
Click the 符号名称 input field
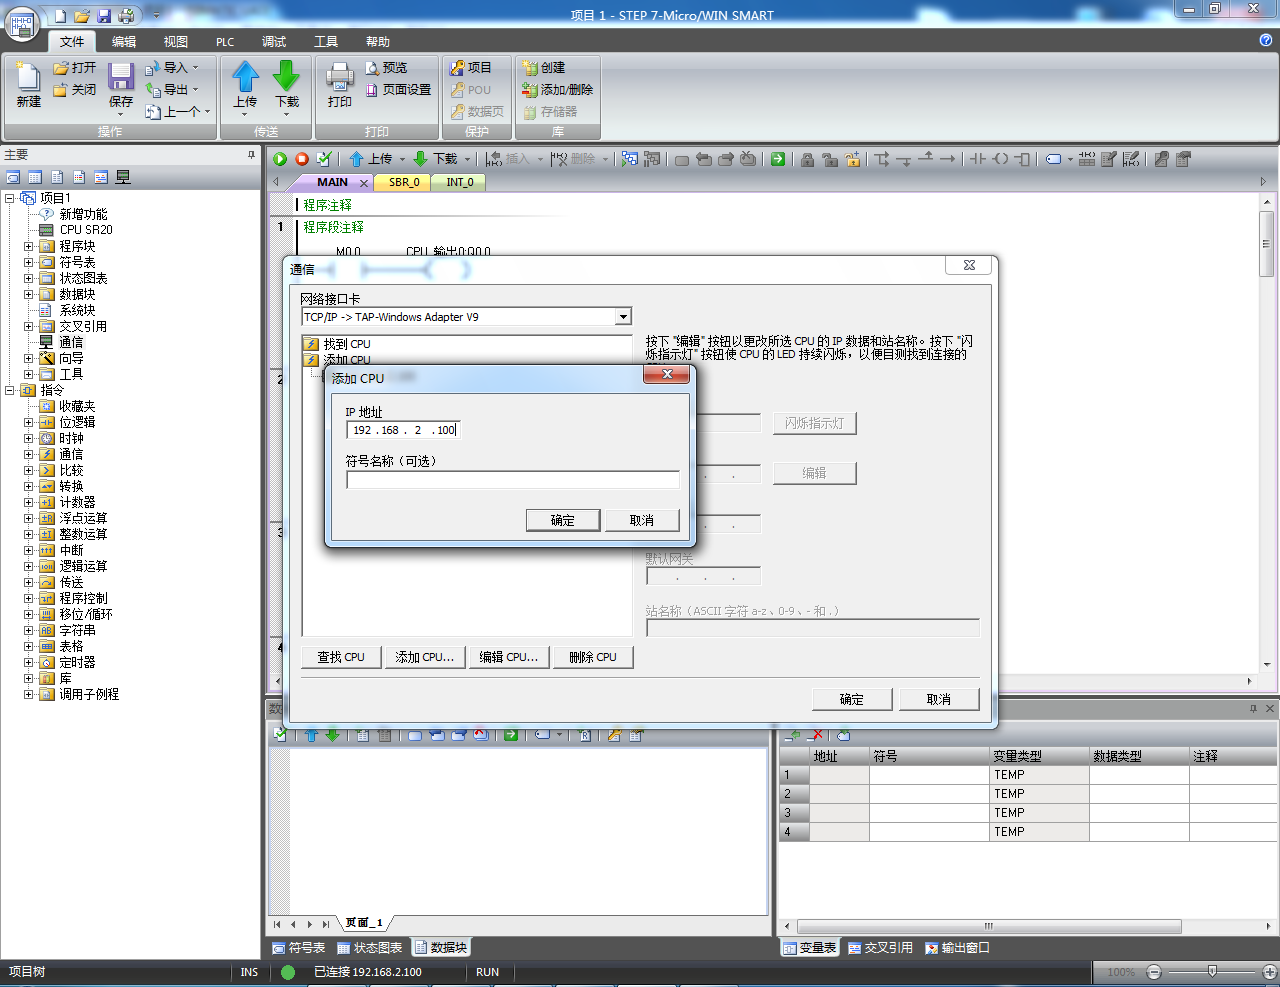click(x=513, y=480)
